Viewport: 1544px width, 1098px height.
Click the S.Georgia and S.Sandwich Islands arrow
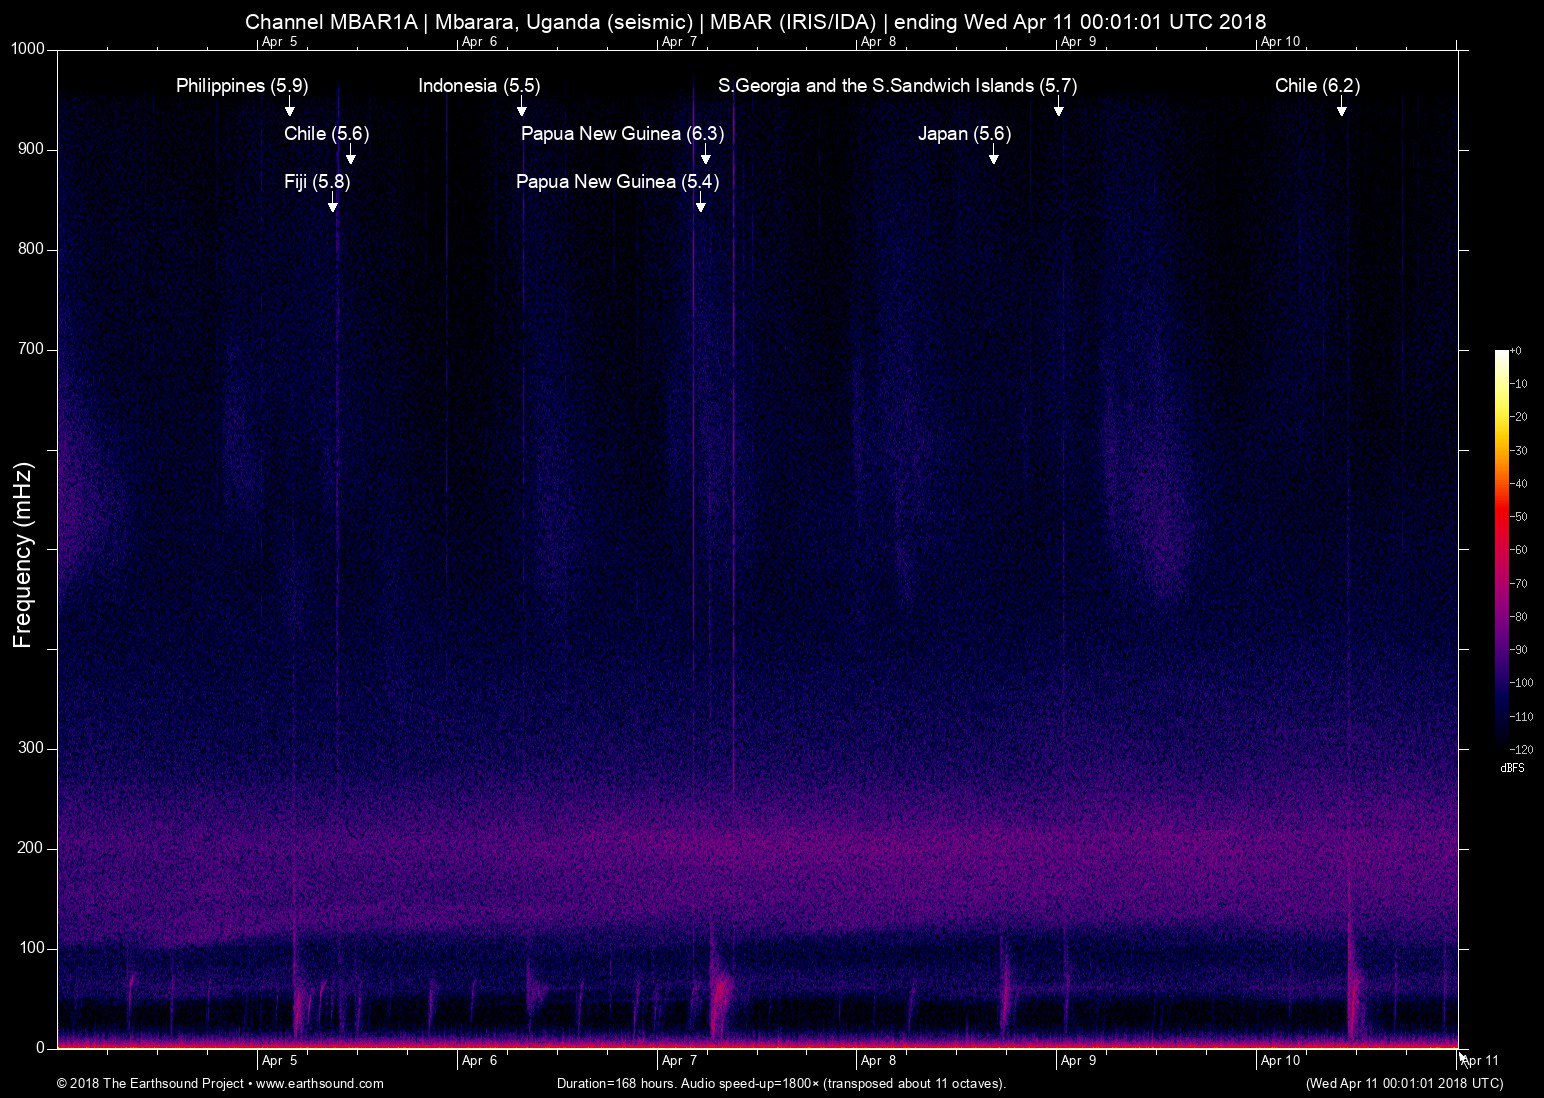1058,107
